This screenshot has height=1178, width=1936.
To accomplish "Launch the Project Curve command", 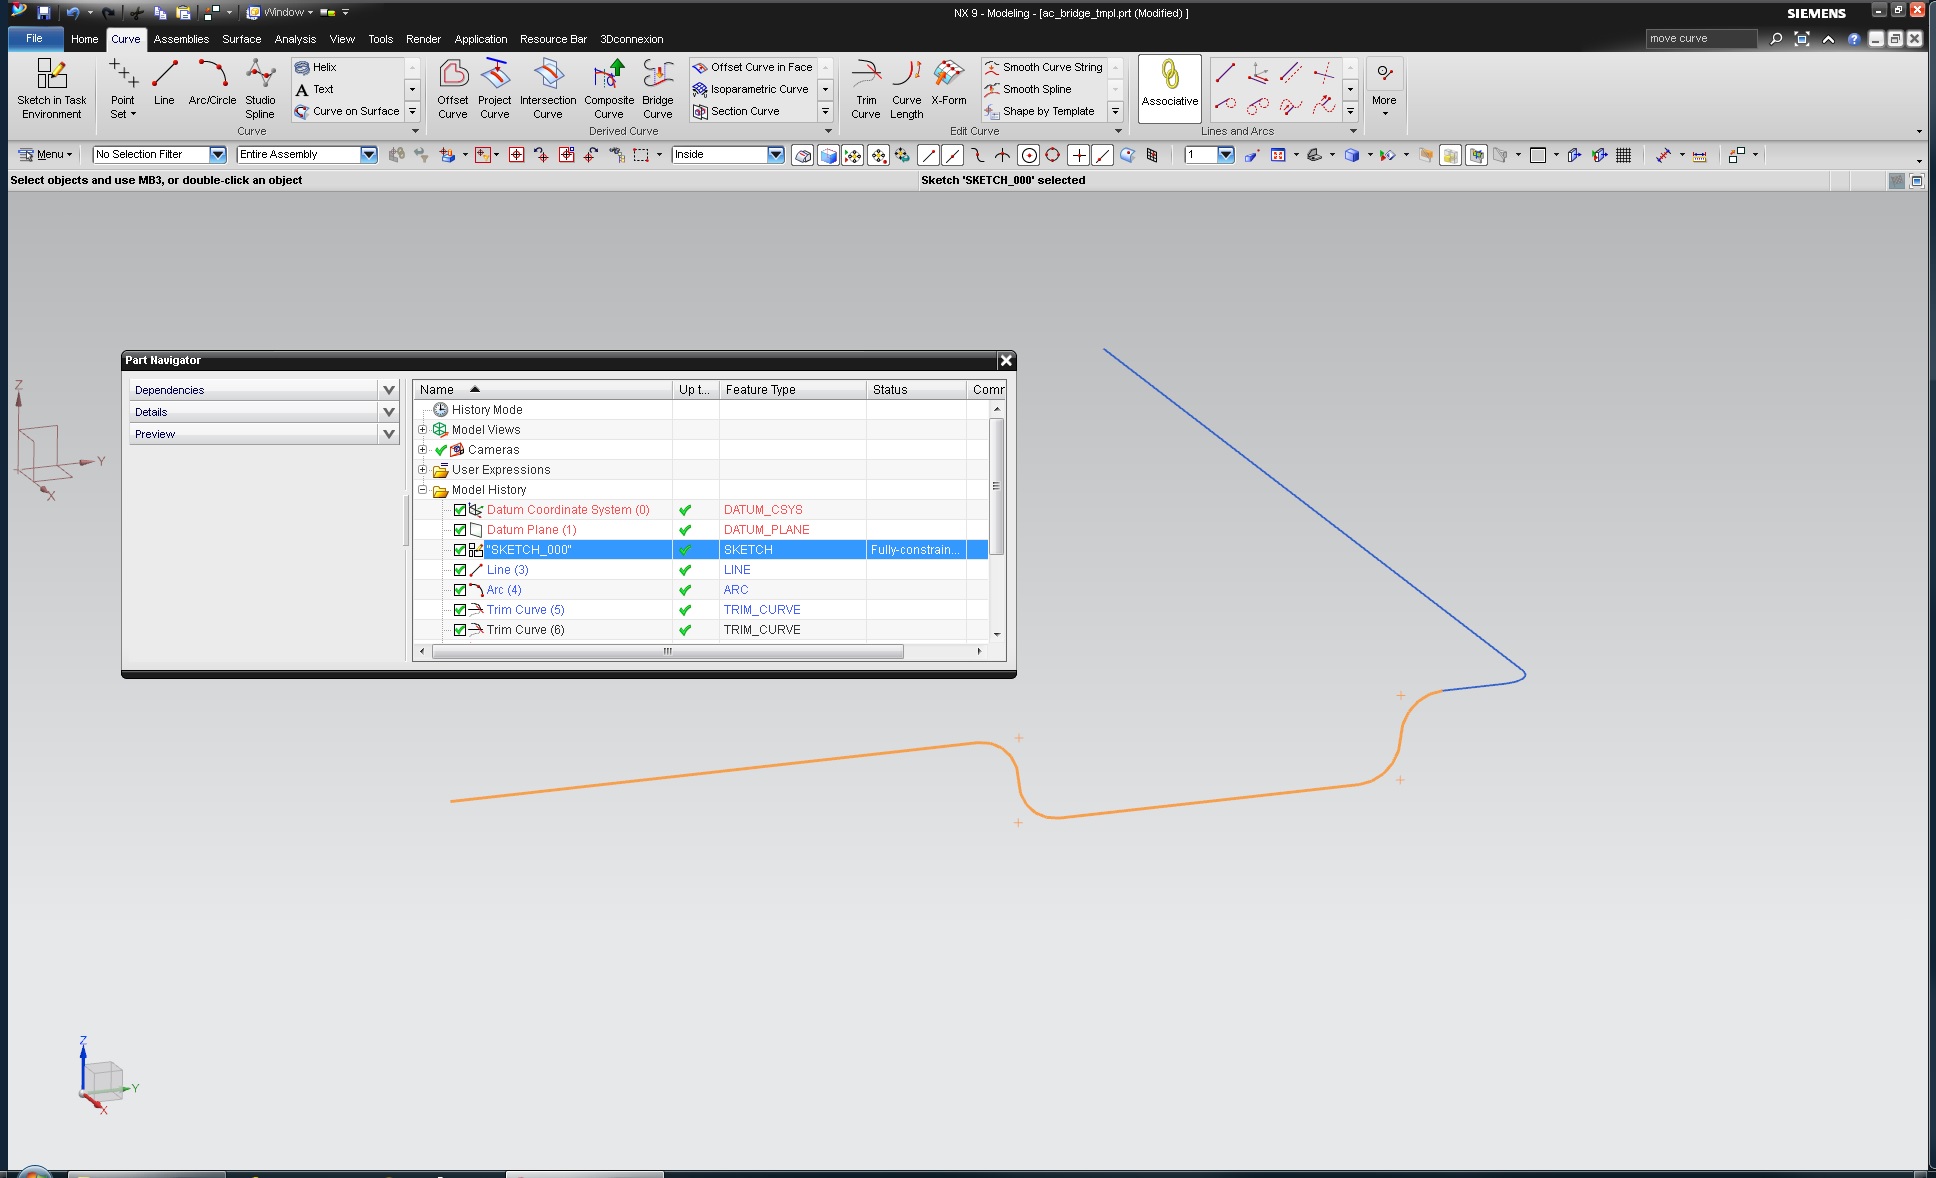I will point(494,88).
